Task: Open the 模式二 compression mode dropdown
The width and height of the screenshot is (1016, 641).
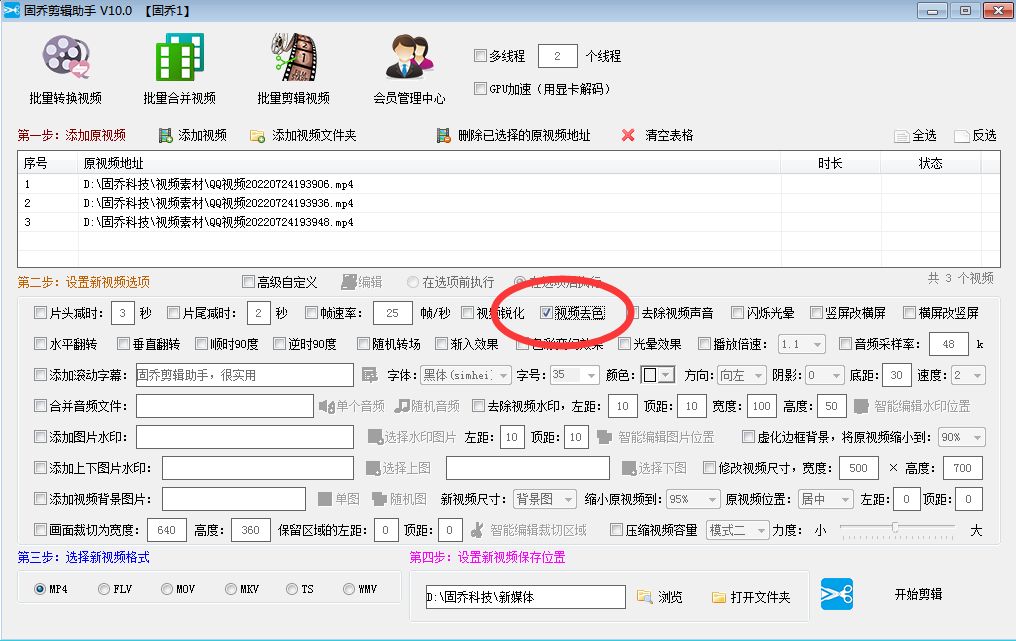Action: click(738, 530)
